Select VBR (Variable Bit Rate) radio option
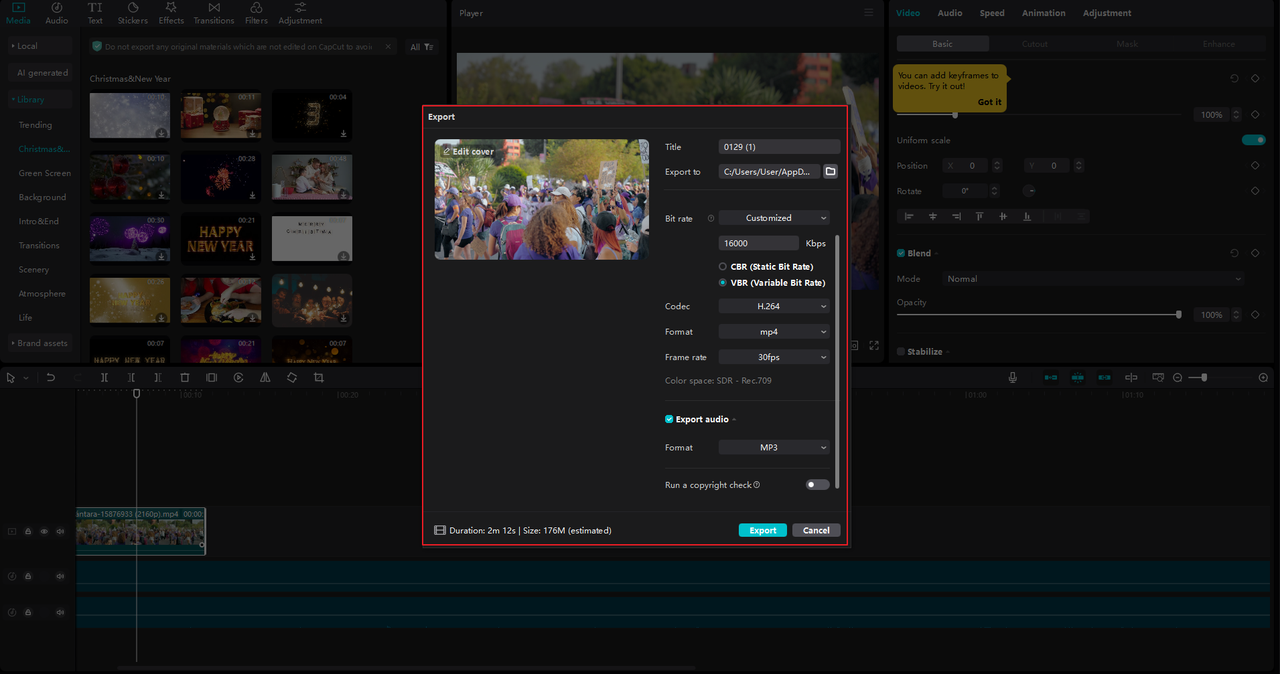The height and width of the screenshot is (674, 1280). 723,283
